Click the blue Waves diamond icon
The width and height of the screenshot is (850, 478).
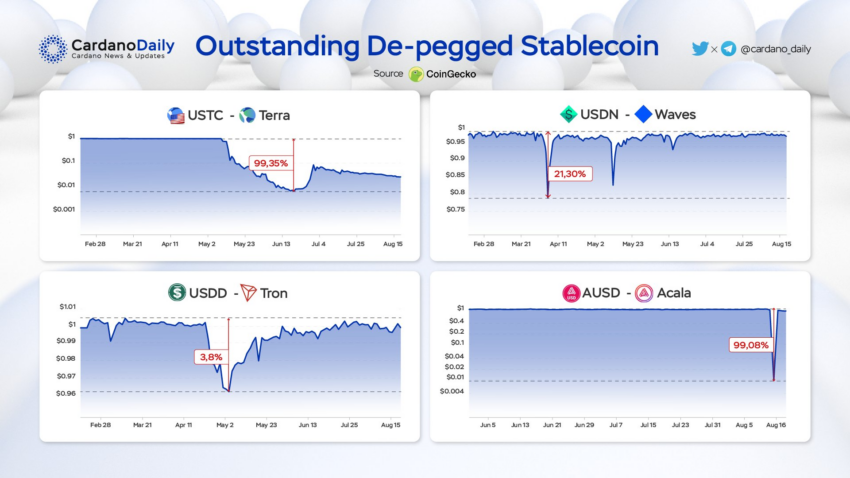click(643, 114)
